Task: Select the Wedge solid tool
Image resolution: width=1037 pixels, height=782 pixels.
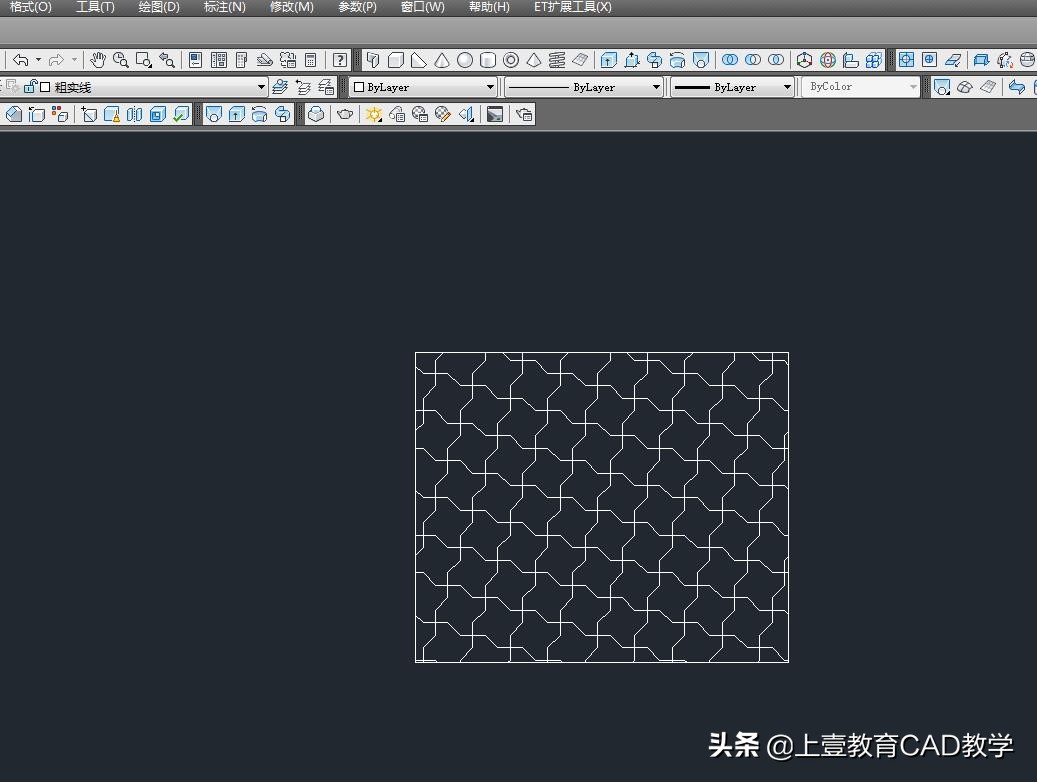Action: tap(419, 60)
